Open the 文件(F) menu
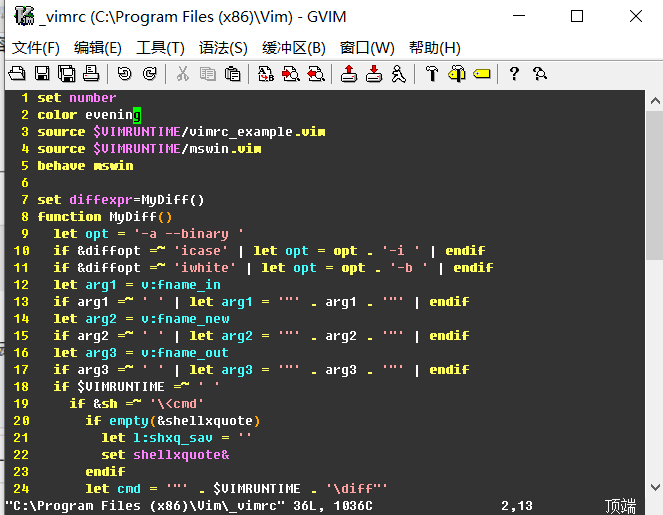This screenshot has width=663, height=515. 36,48
